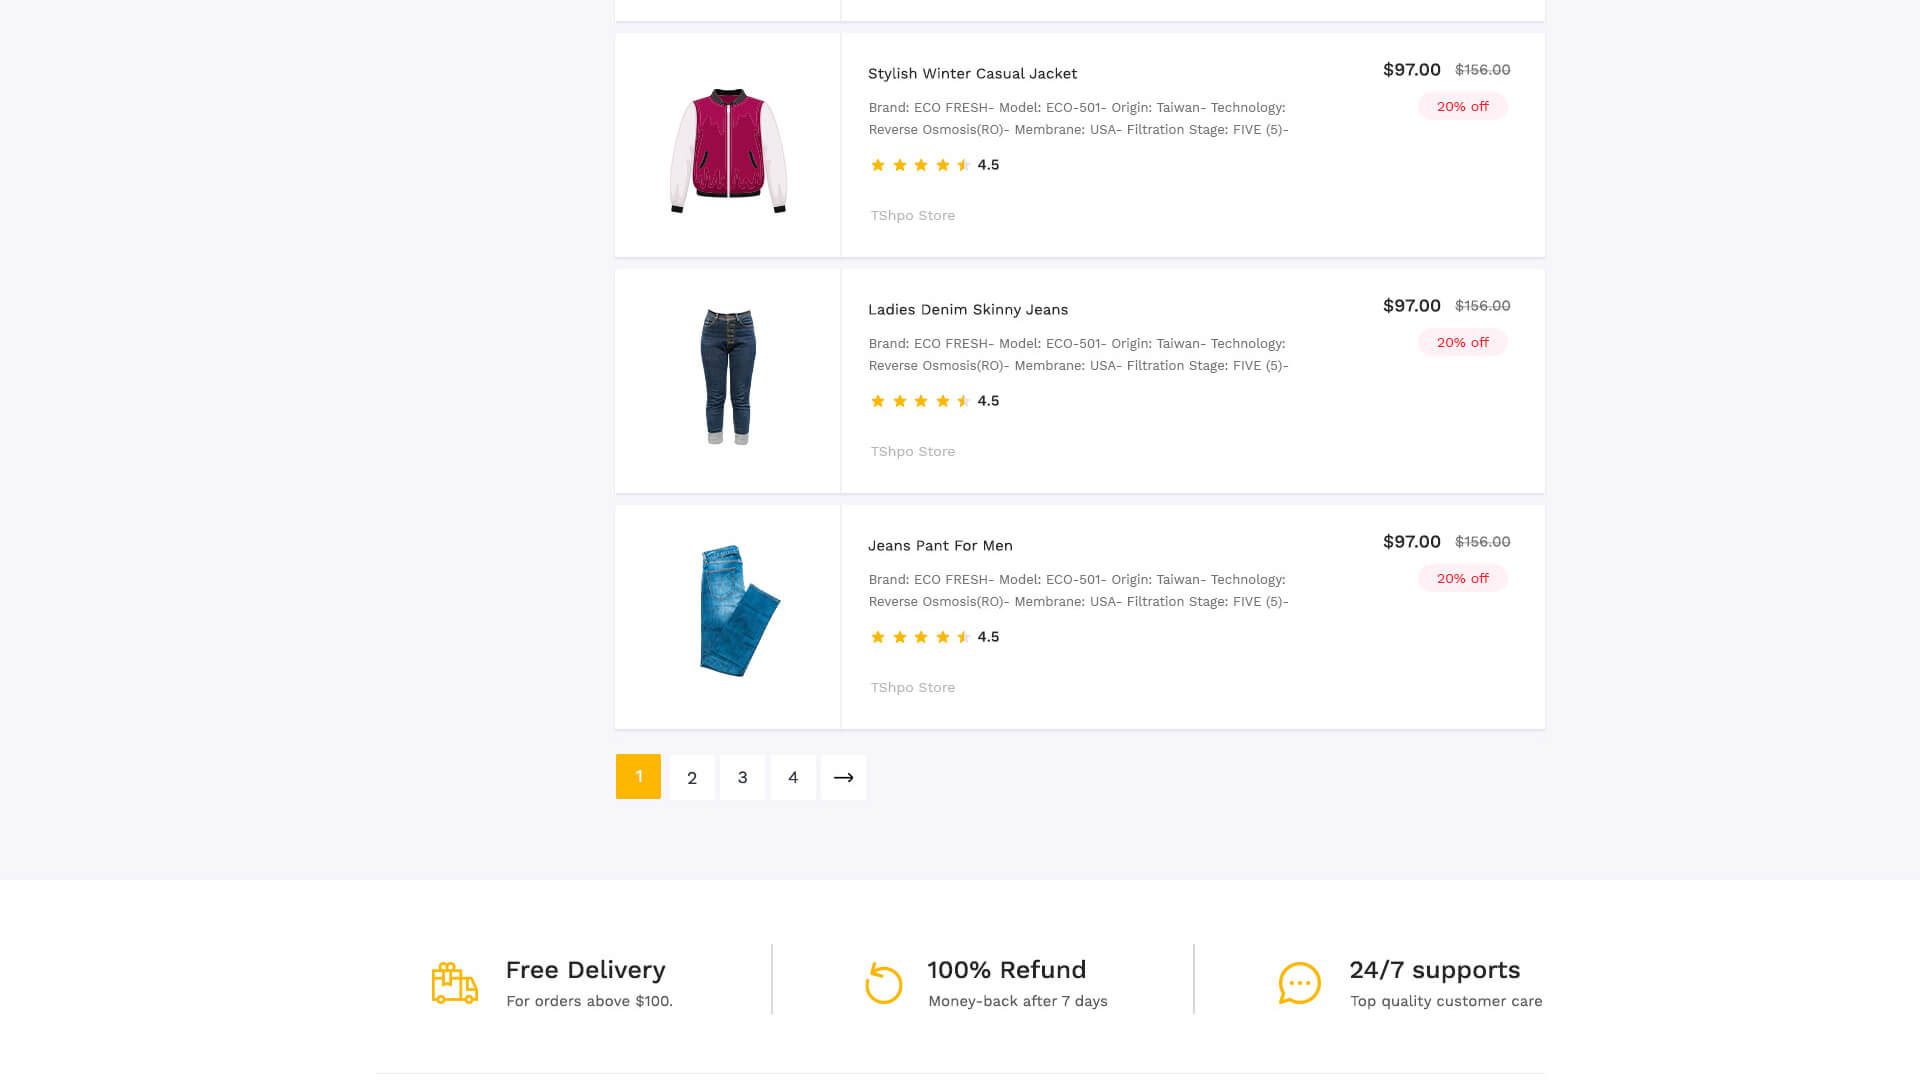This screenshot has width=1920, height=1080.
Task: Click star rating of Ladies Denim Skinny Jeans
Action: (x=920, y=401)
